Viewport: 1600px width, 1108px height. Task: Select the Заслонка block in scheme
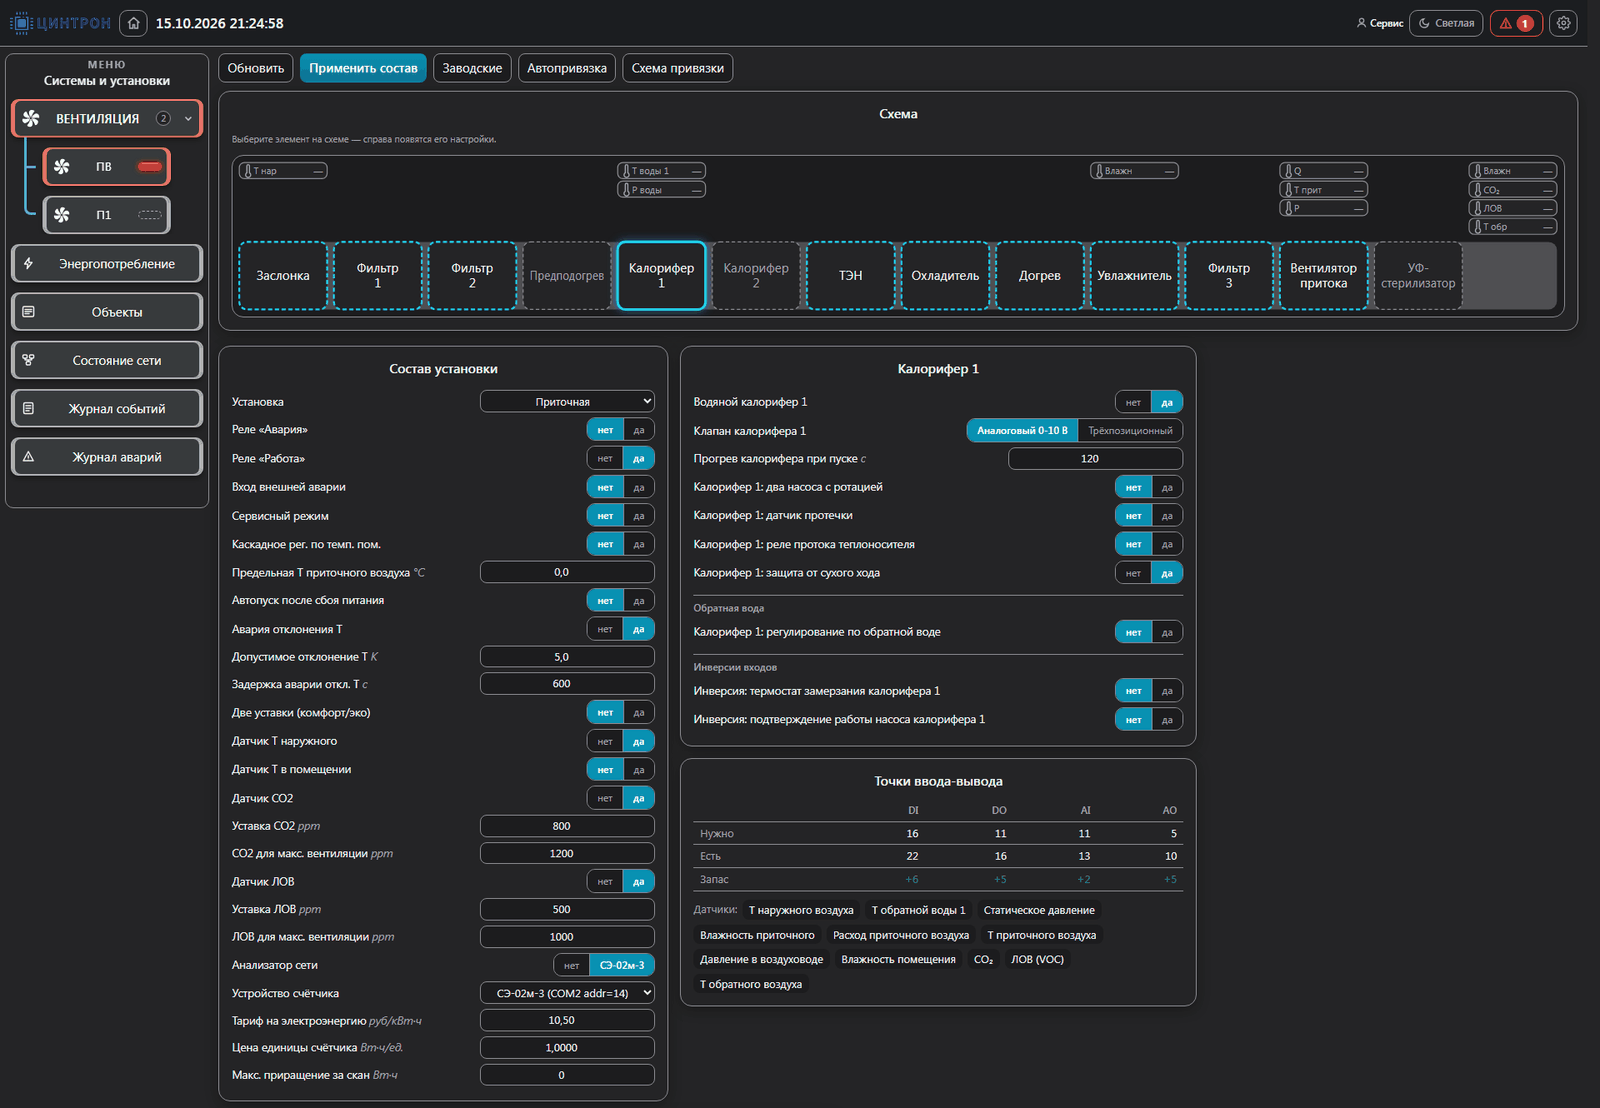coord(283,275)
